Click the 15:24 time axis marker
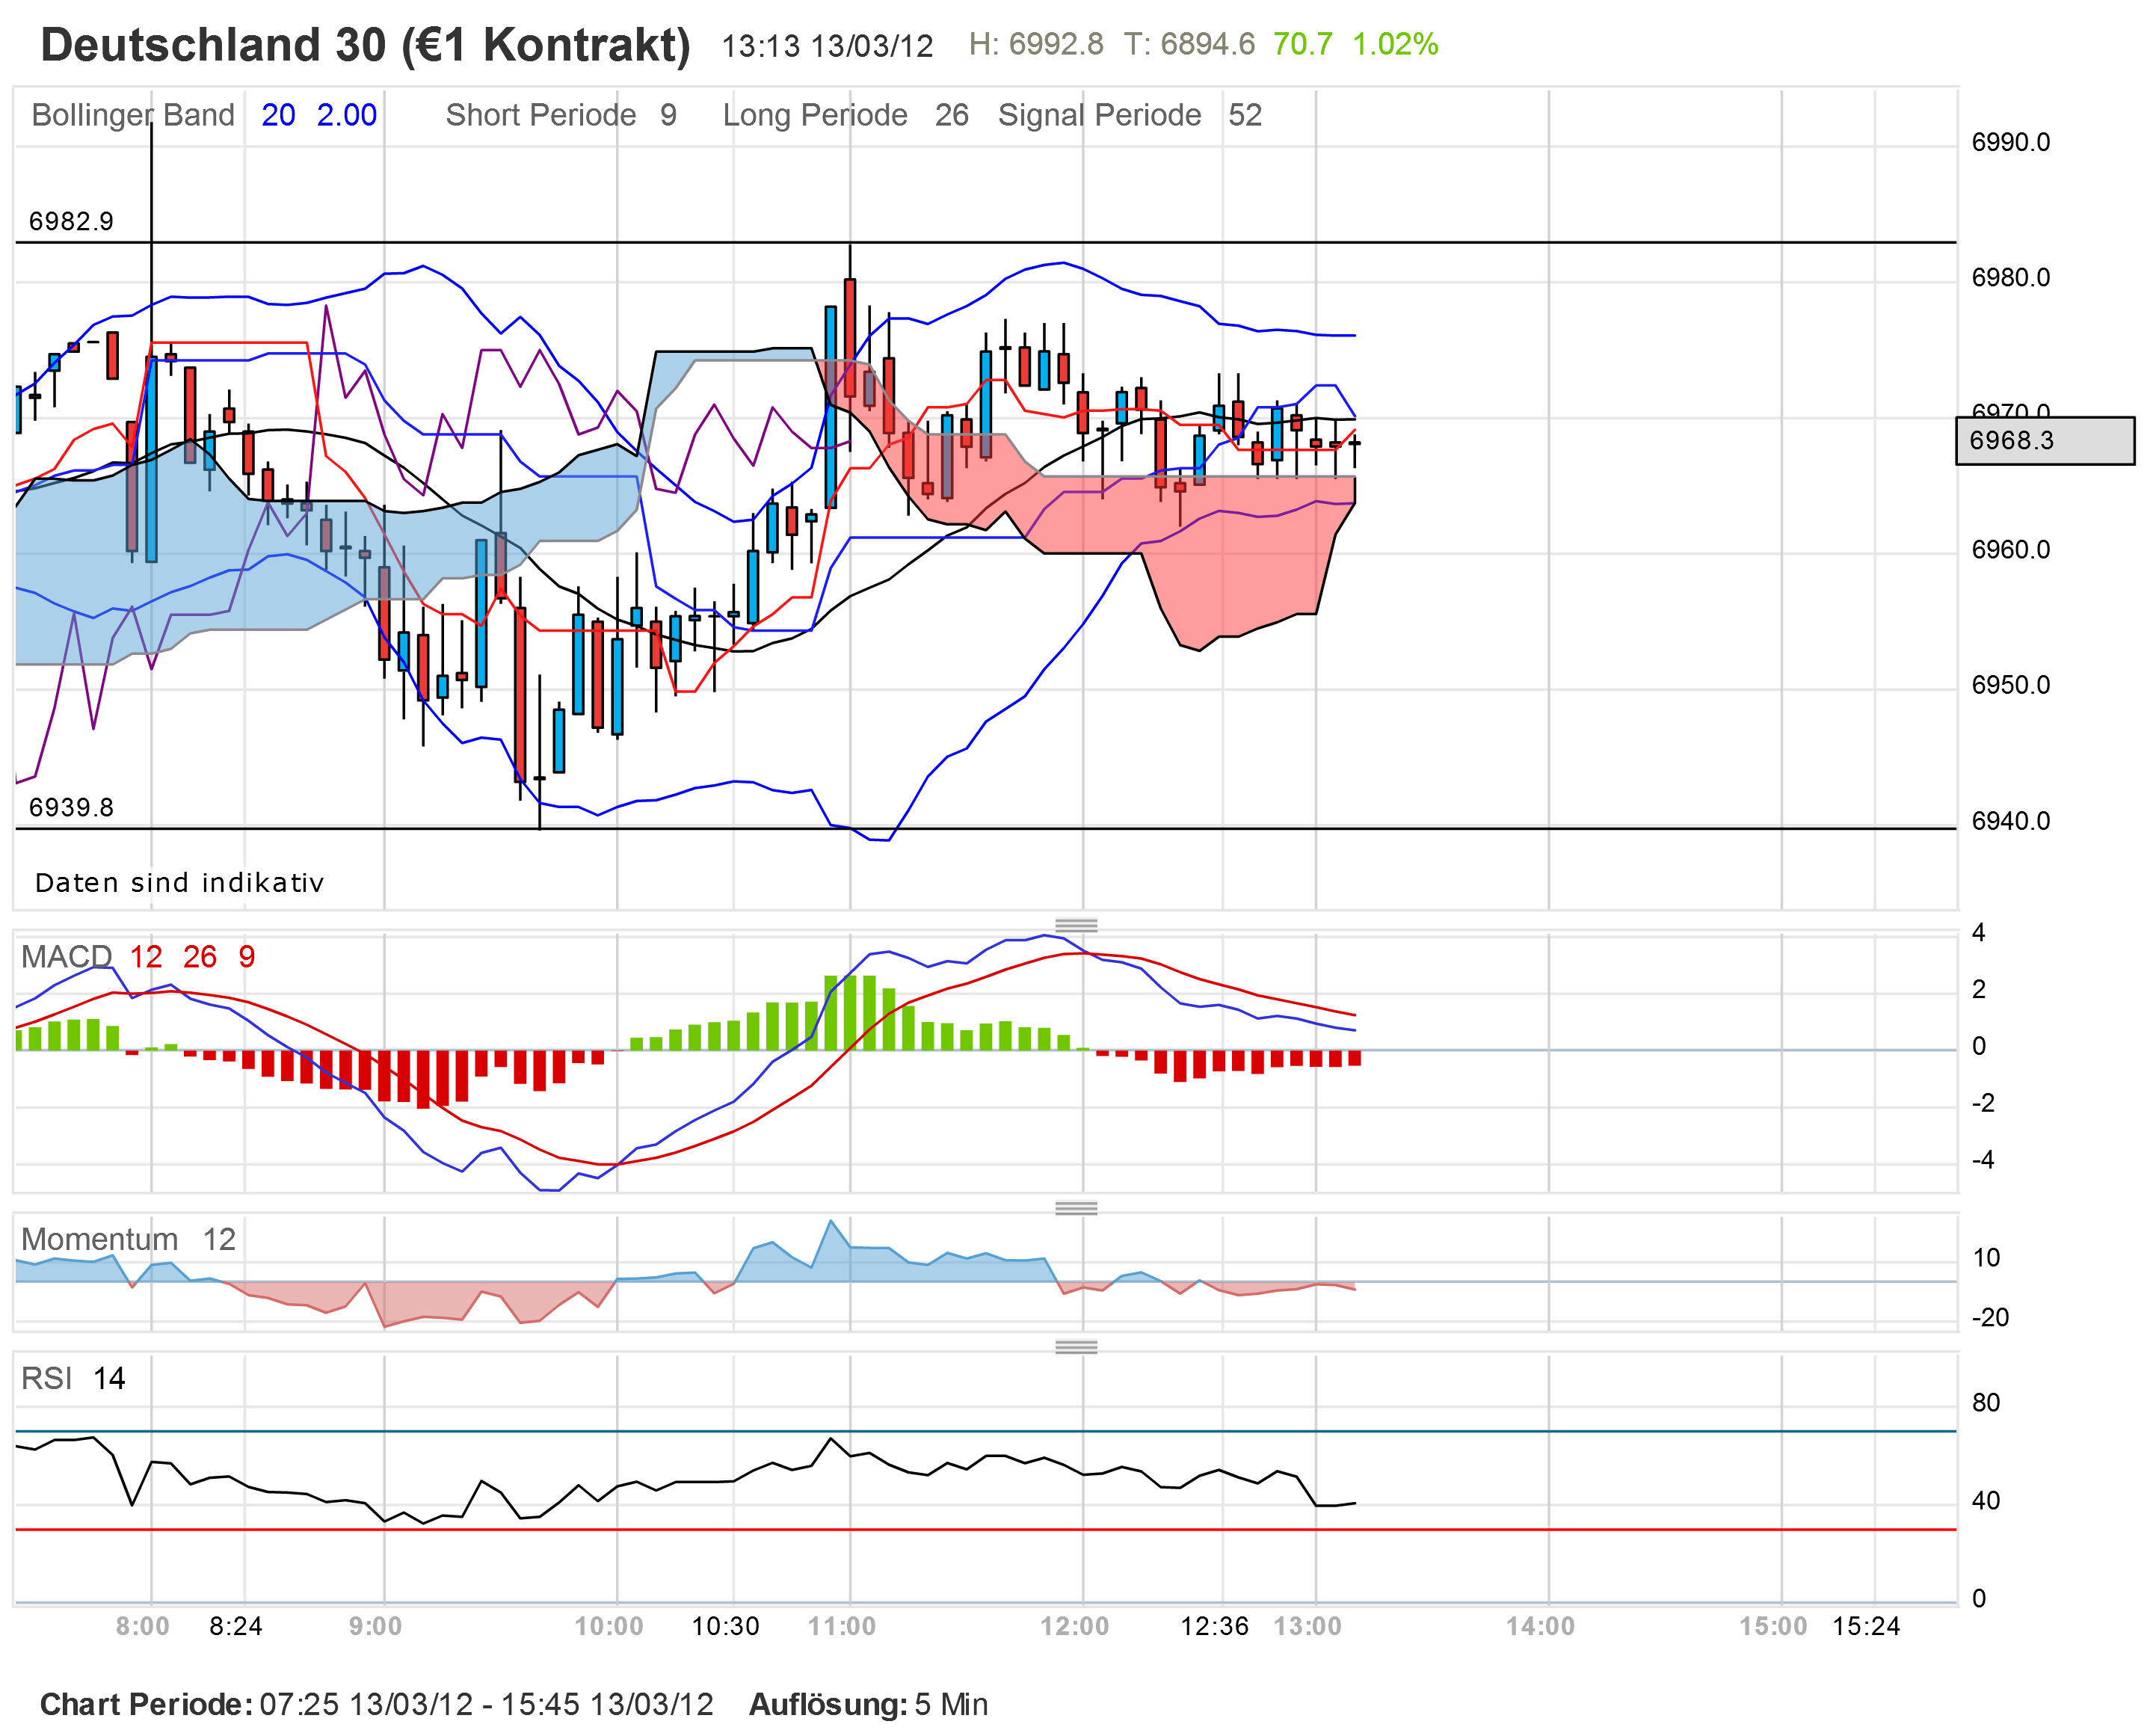Viewport: 2153px width, 1736px height. [x=1865, y=1626]
